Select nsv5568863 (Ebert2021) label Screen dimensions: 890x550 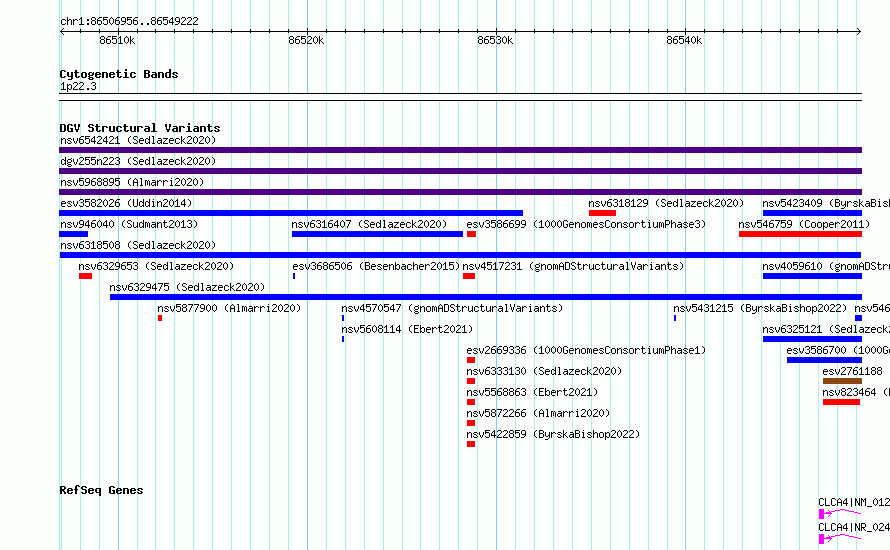pos(532,392)
